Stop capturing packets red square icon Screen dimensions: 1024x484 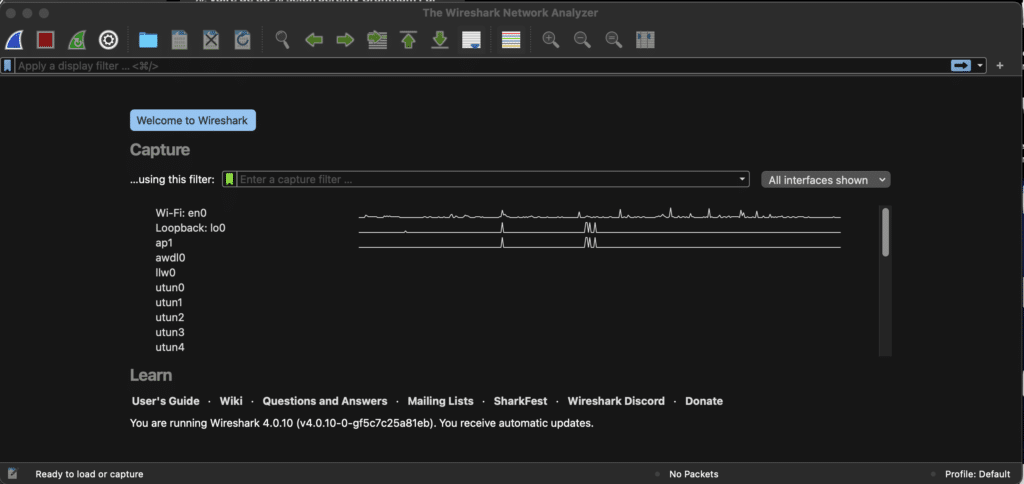click(45, 40)
